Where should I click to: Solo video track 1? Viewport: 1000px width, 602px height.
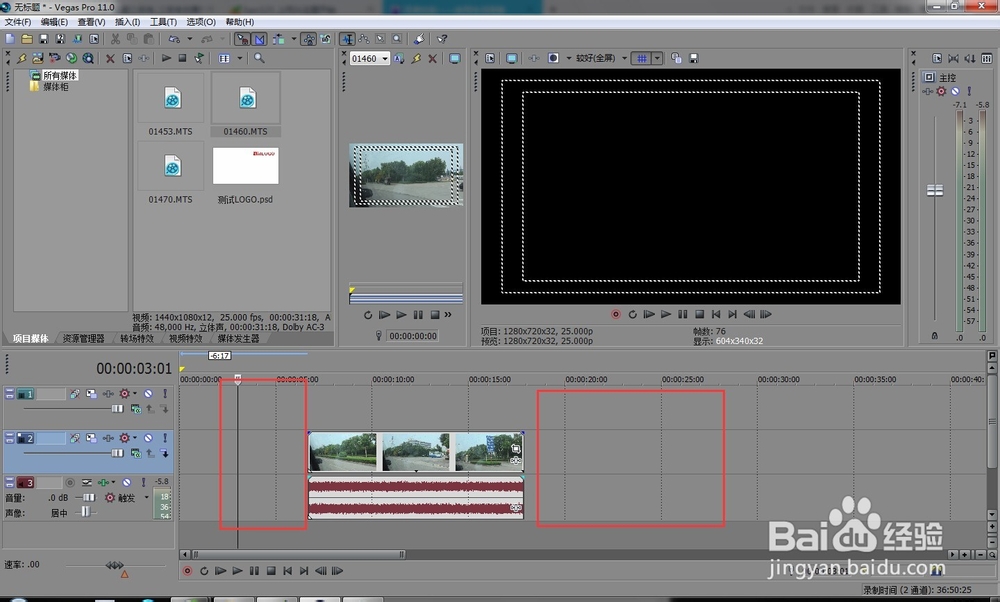click(165, 394)
